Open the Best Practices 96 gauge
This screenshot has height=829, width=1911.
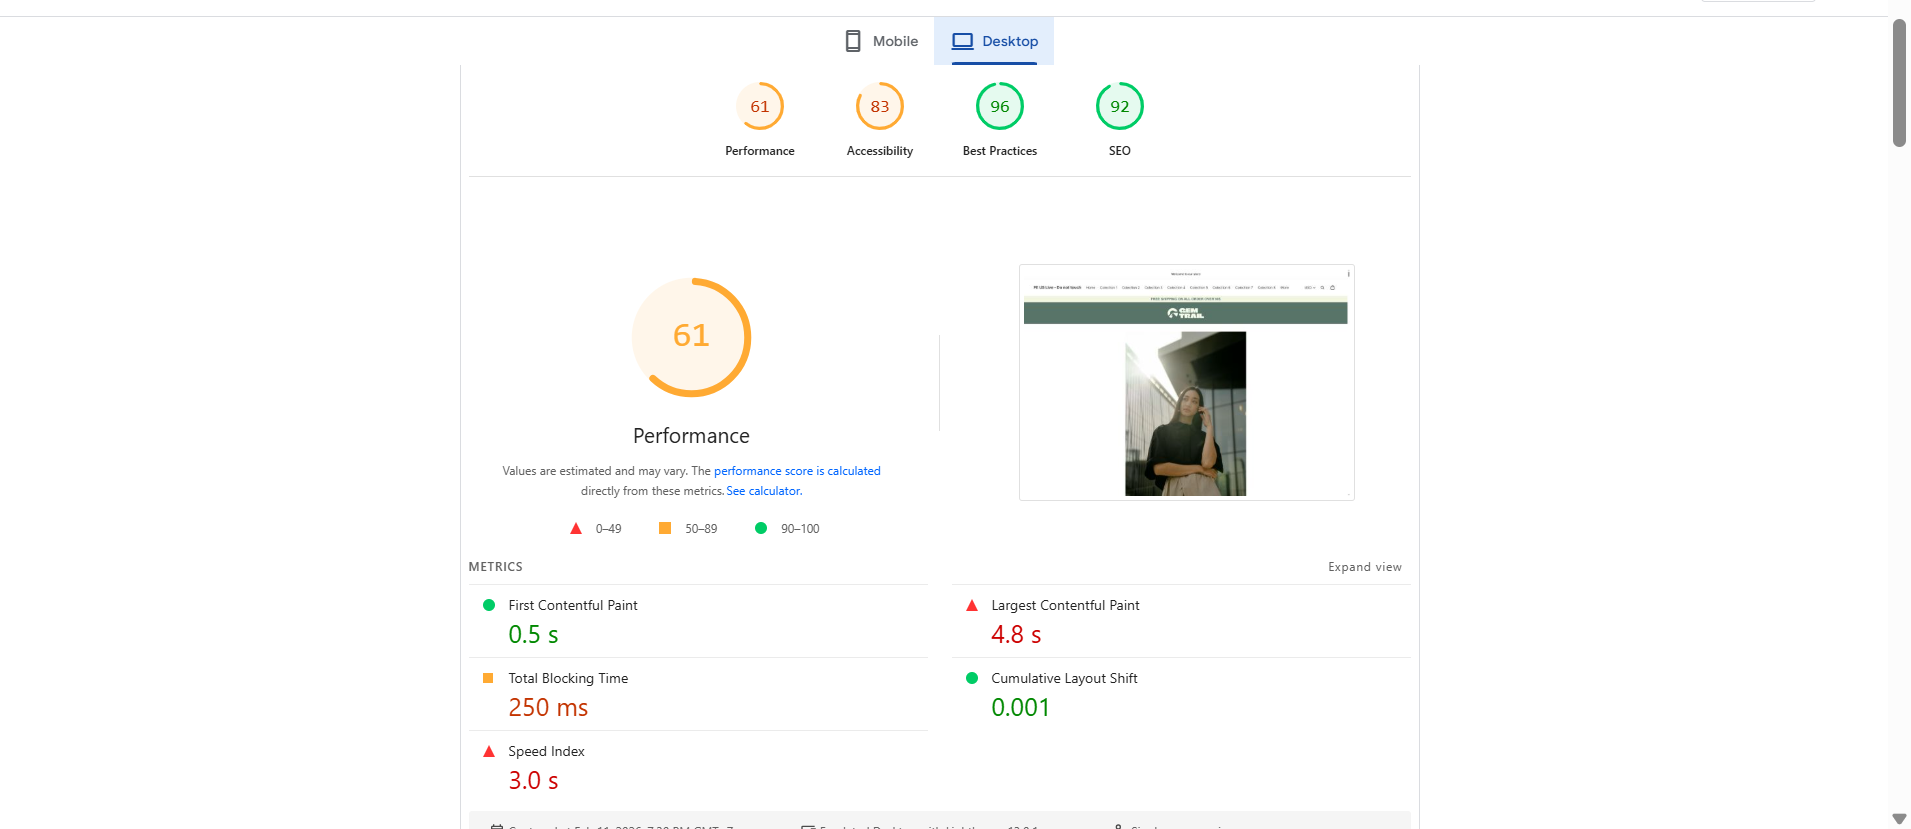point(1000,107)
